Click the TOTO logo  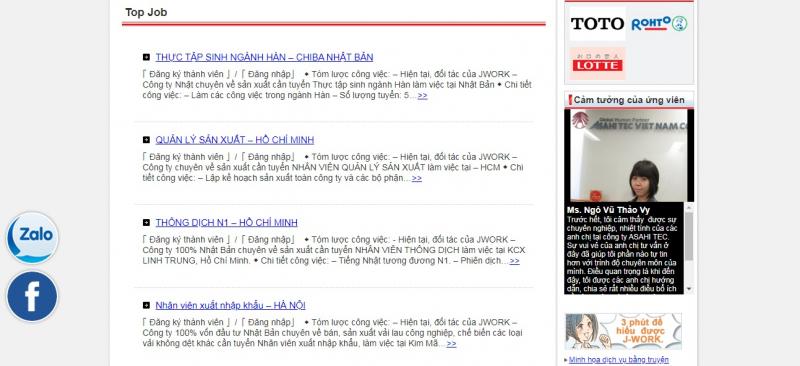coord(597,23)
